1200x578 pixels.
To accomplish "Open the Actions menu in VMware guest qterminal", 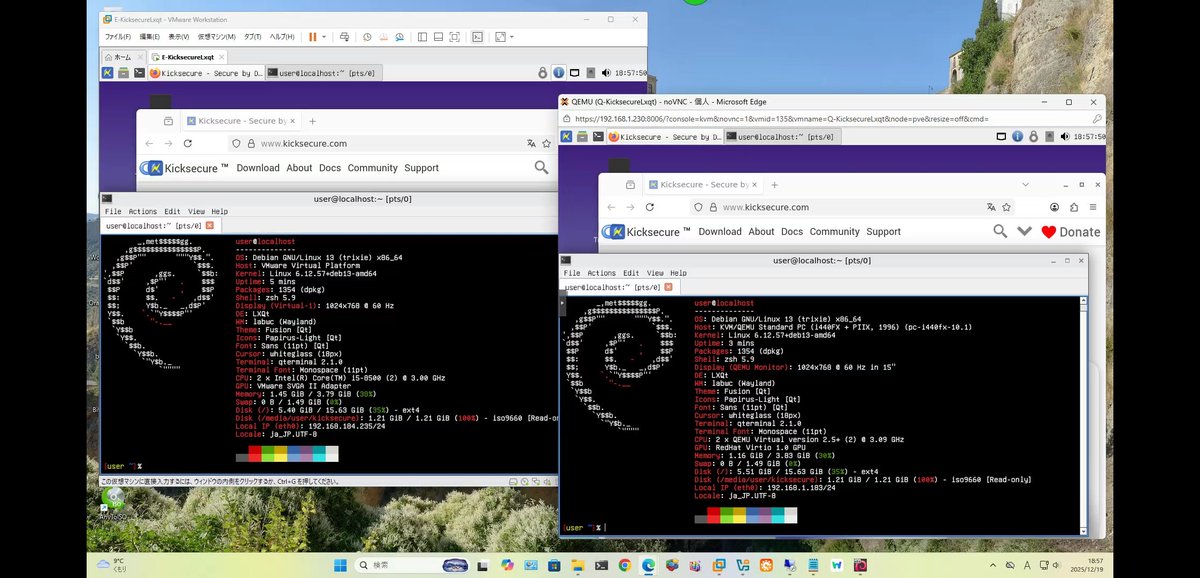I will (142, 212).
